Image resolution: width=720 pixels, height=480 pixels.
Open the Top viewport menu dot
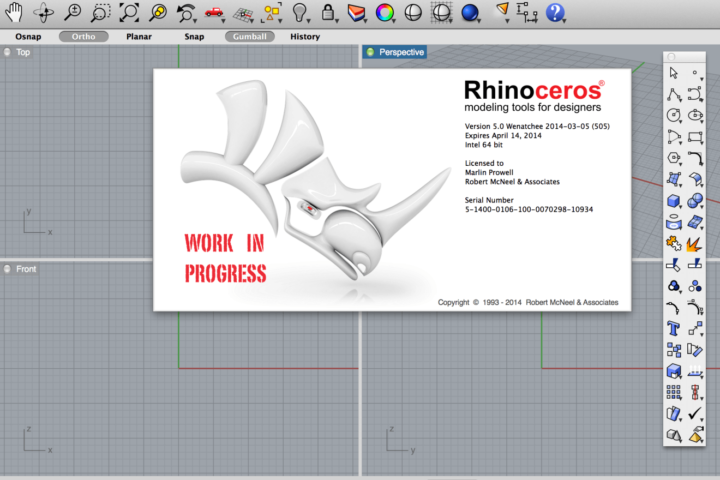click(x=7, y=52)
